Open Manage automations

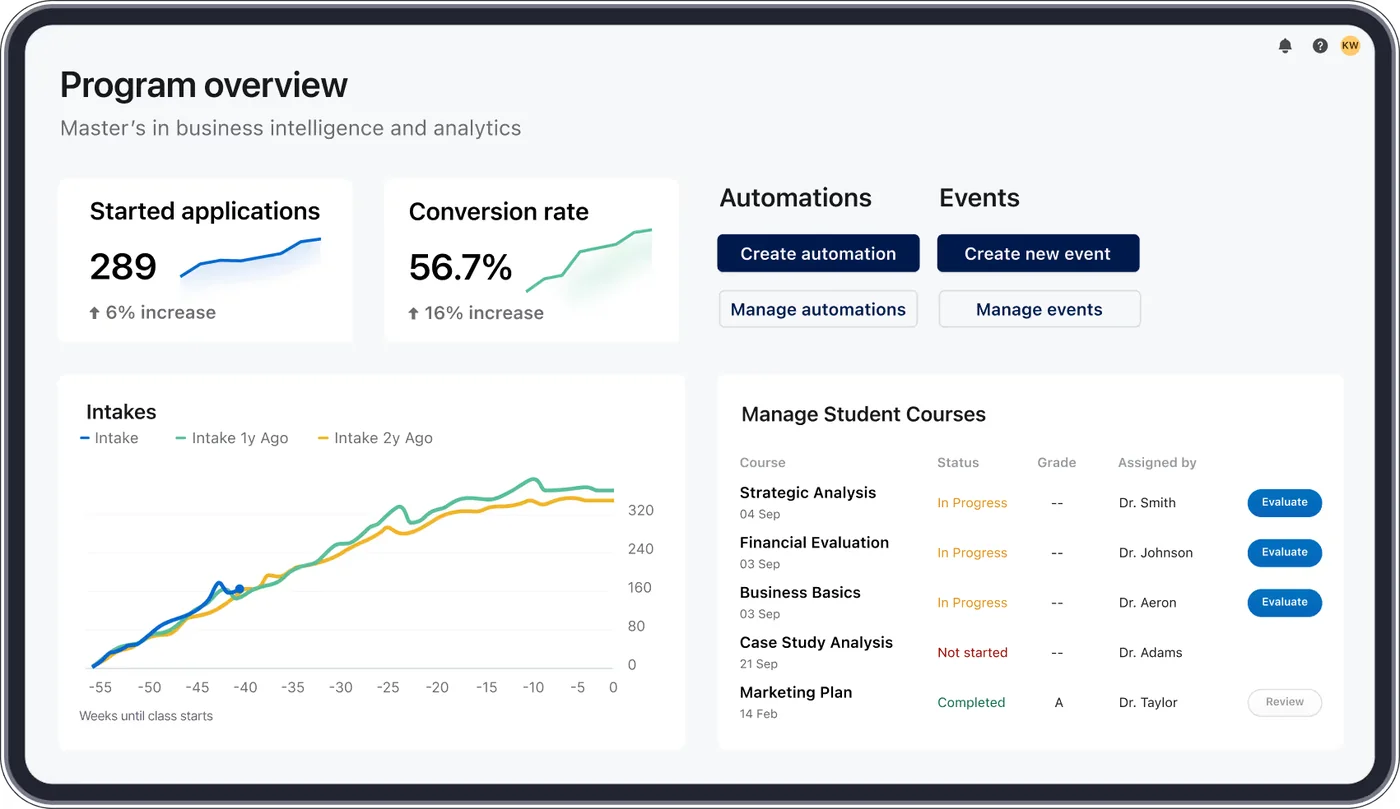coord(817,309)
